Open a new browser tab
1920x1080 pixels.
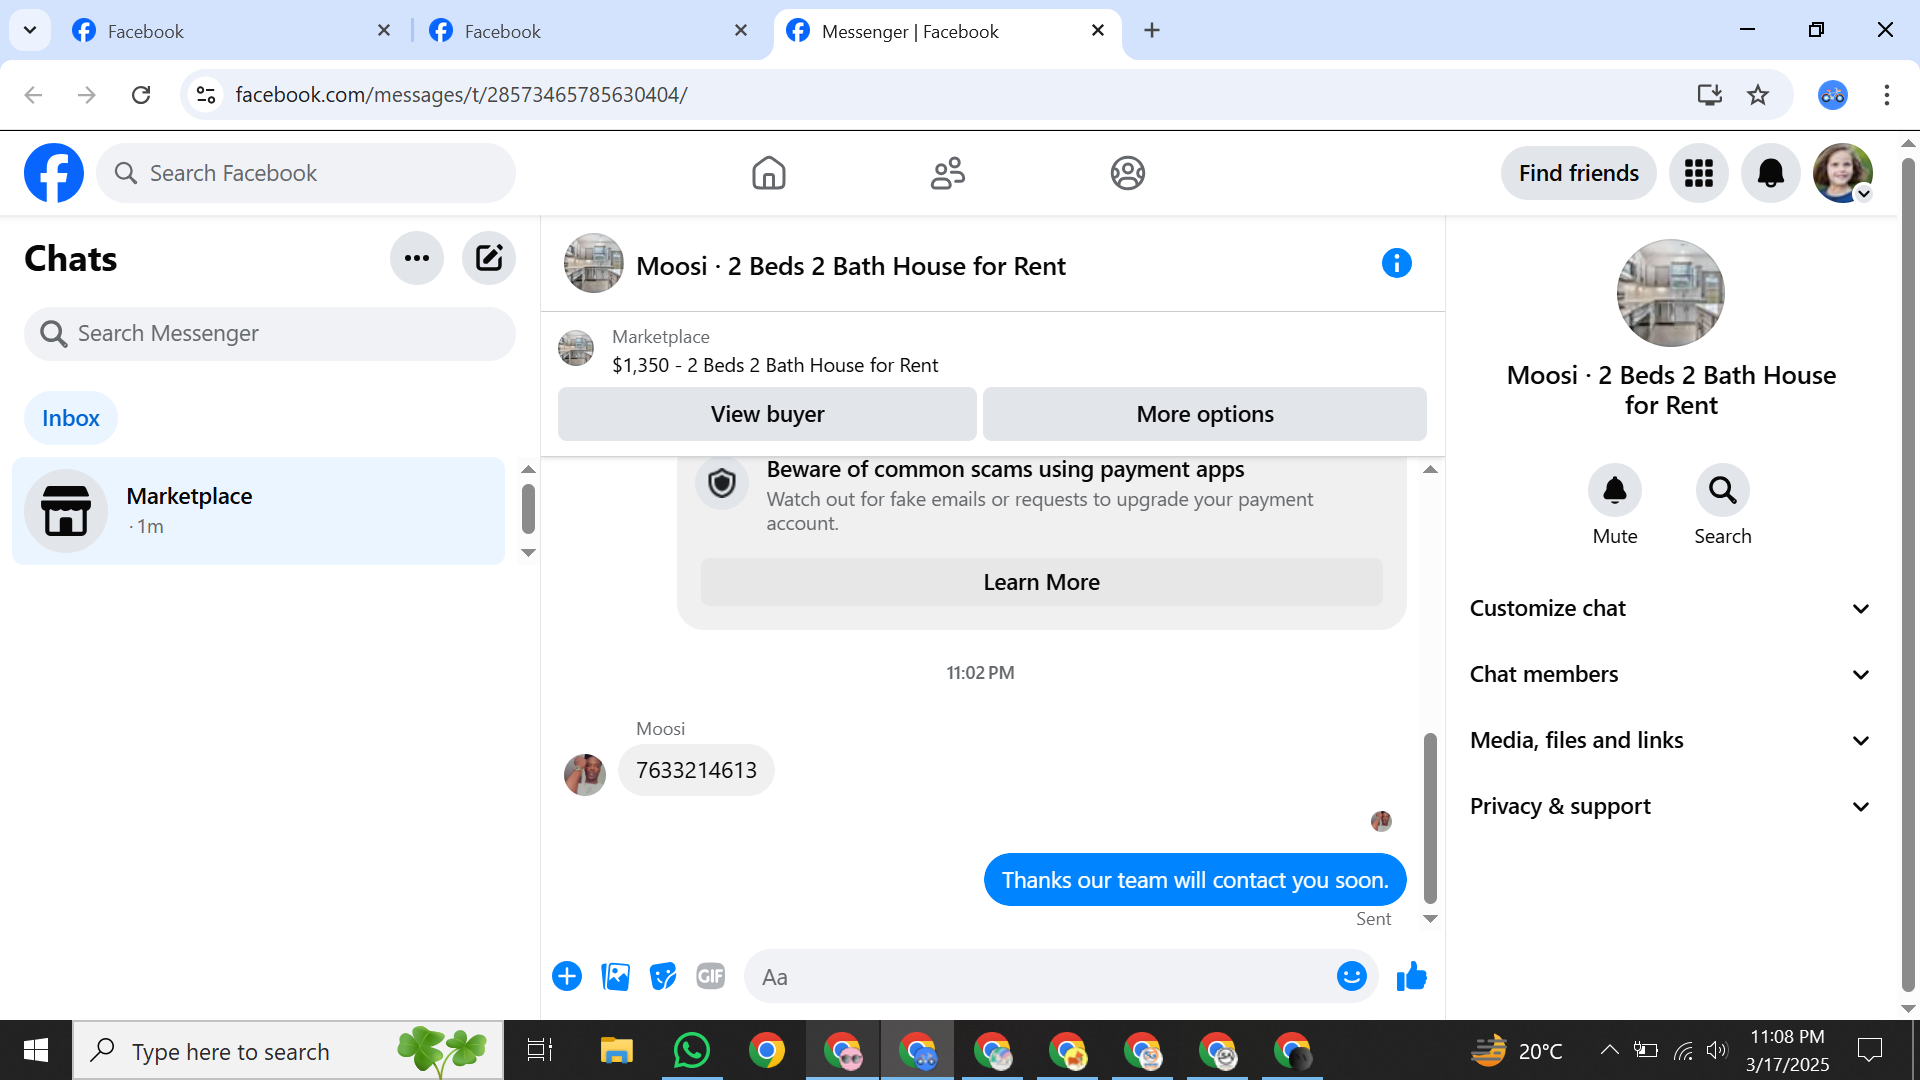click(1152, 30)
